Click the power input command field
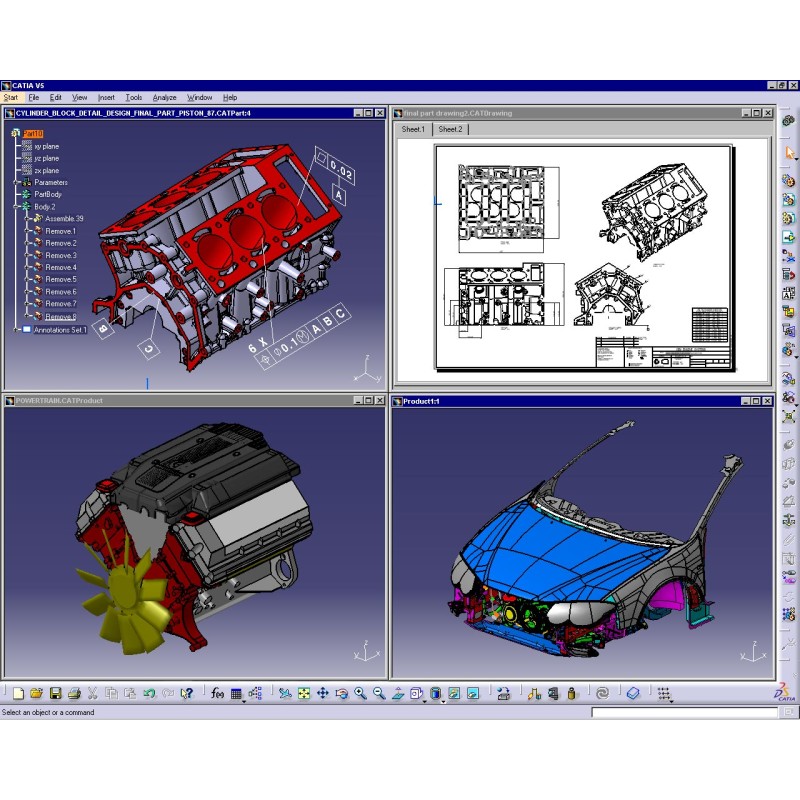Viewport: 800px width, 800px height. tap(685, 712)
